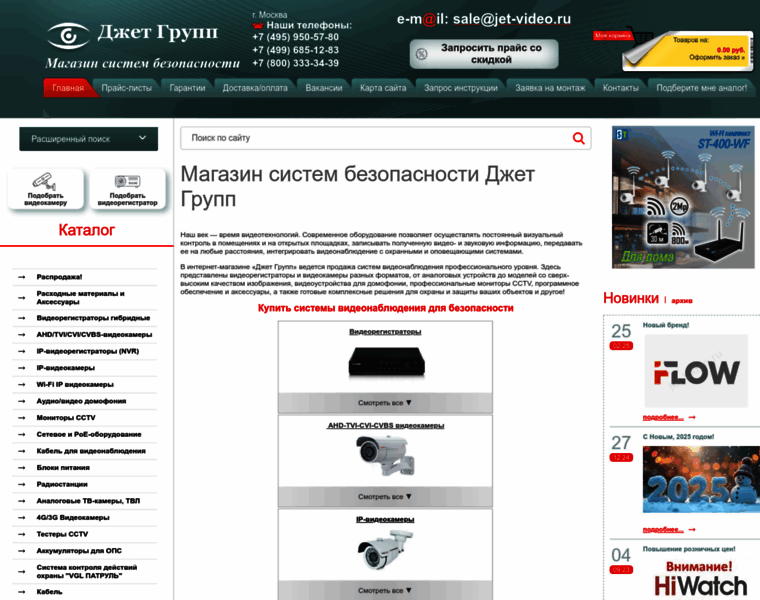Go to 'Доставка/оплата' menu item
The height and width of the screenshot is (600, 760).
(250, 88)
